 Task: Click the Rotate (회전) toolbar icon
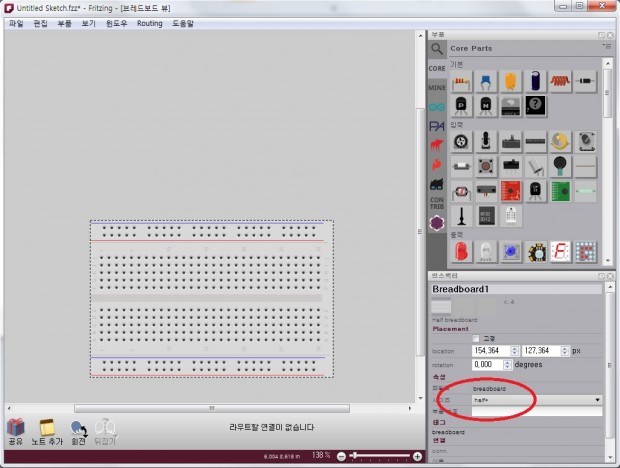point(78,429)
